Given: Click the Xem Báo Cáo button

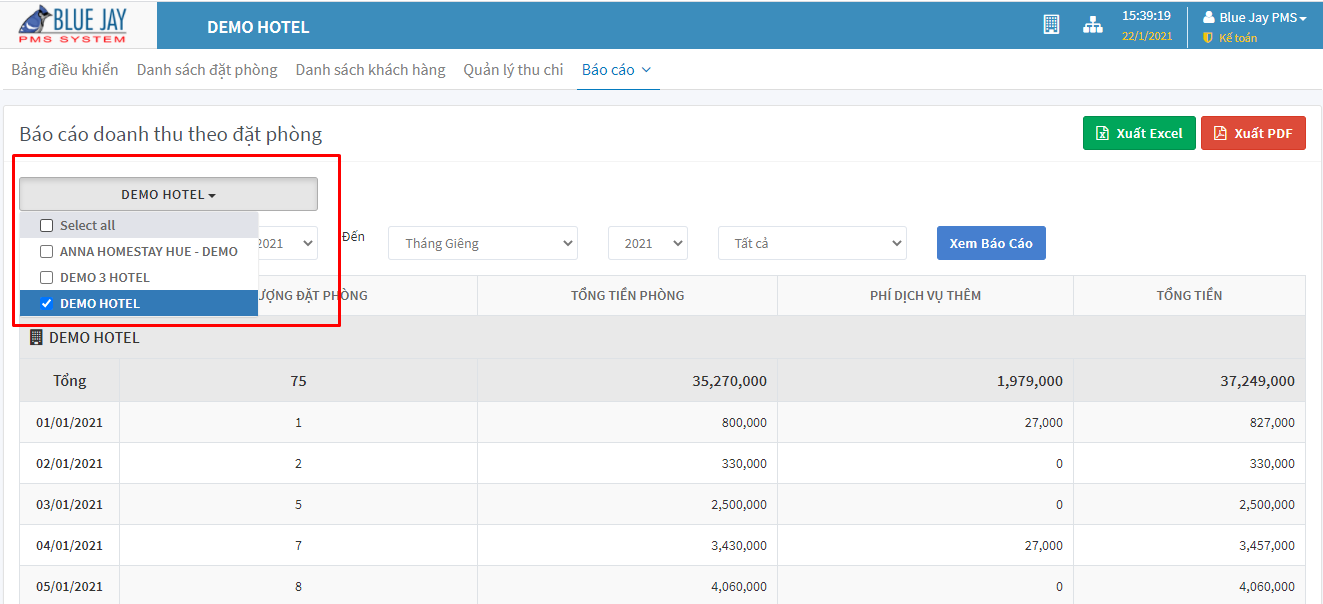Looking at the screenshot, I should [x=990, y=243].
